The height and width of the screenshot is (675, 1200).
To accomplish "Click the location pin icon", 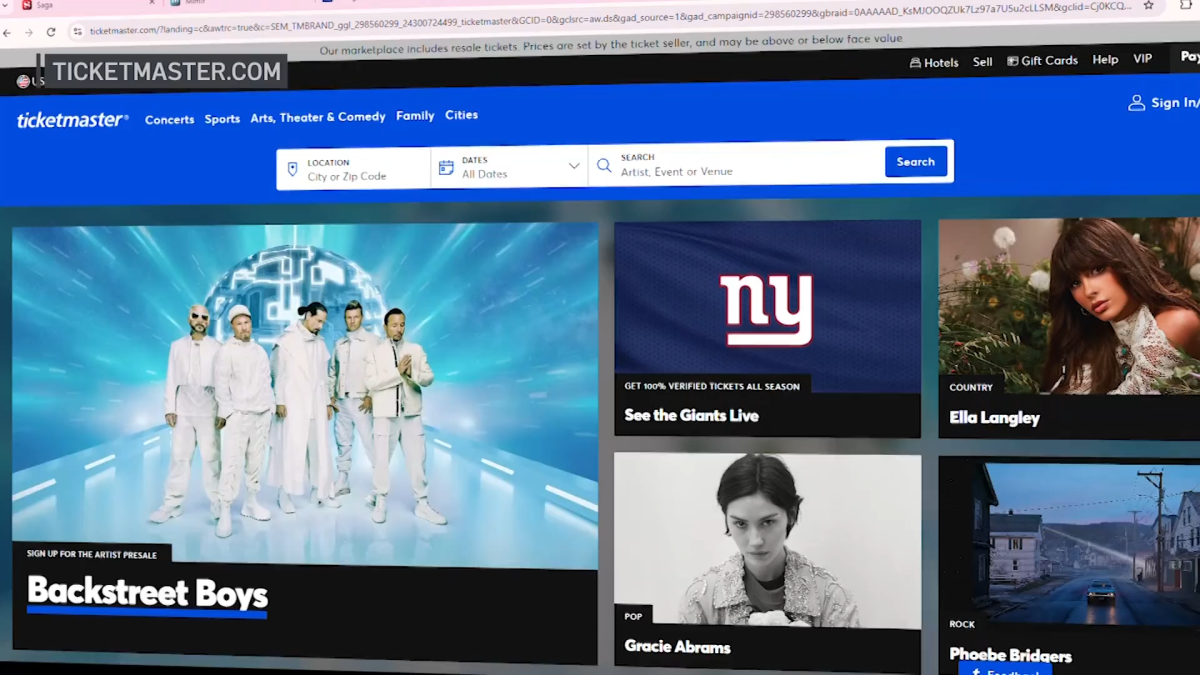I will [292, 169].
